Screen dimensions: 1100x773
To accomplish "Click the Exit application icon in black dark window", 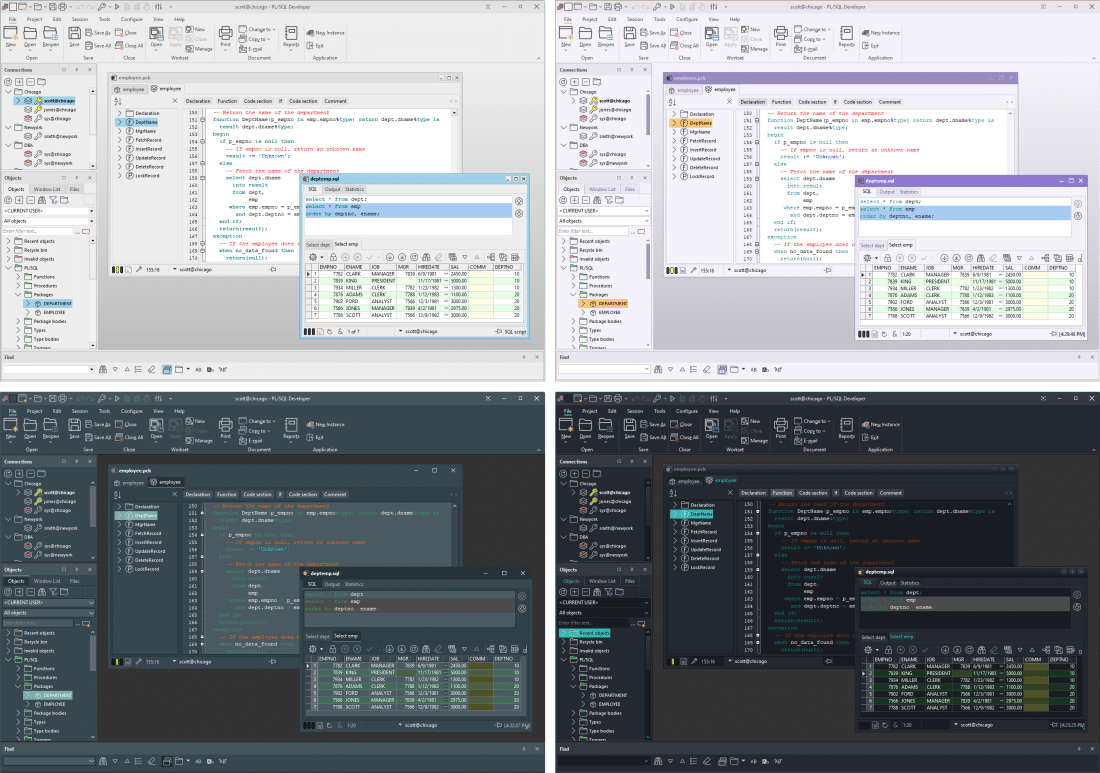I will coord(865,437).
